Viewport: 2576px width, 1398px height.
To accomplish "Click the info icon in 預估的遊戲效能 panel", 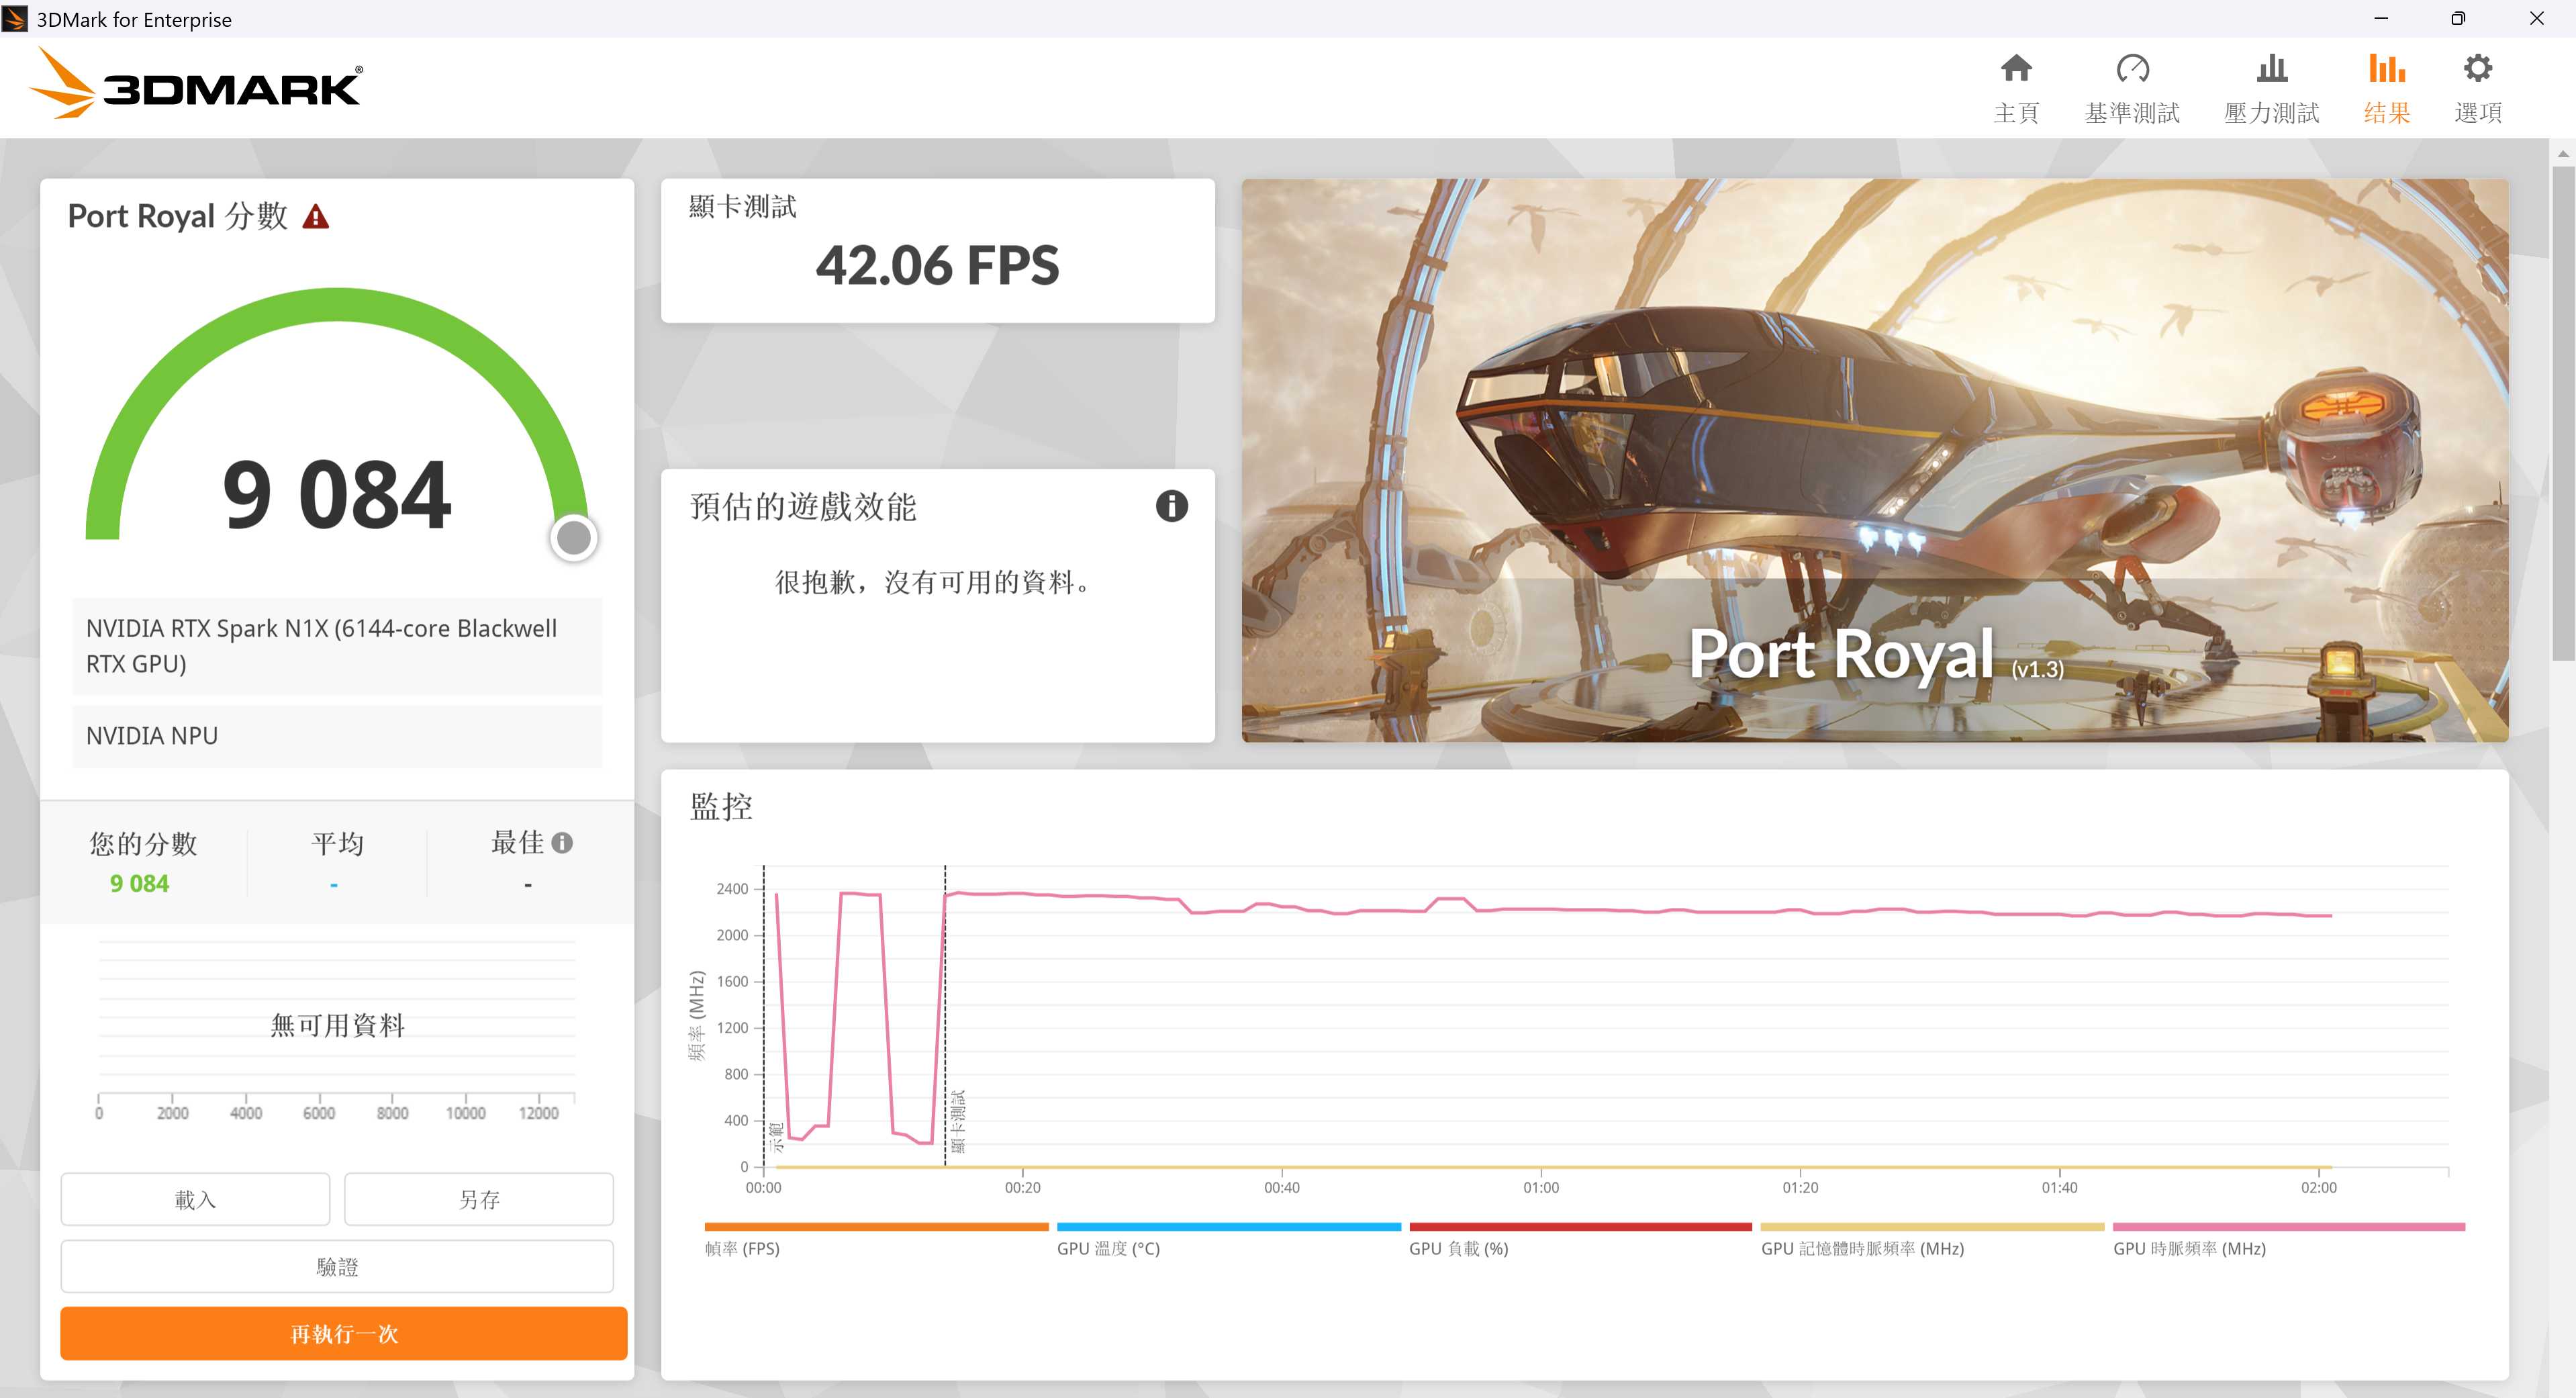I will [x=1171, y=506].
